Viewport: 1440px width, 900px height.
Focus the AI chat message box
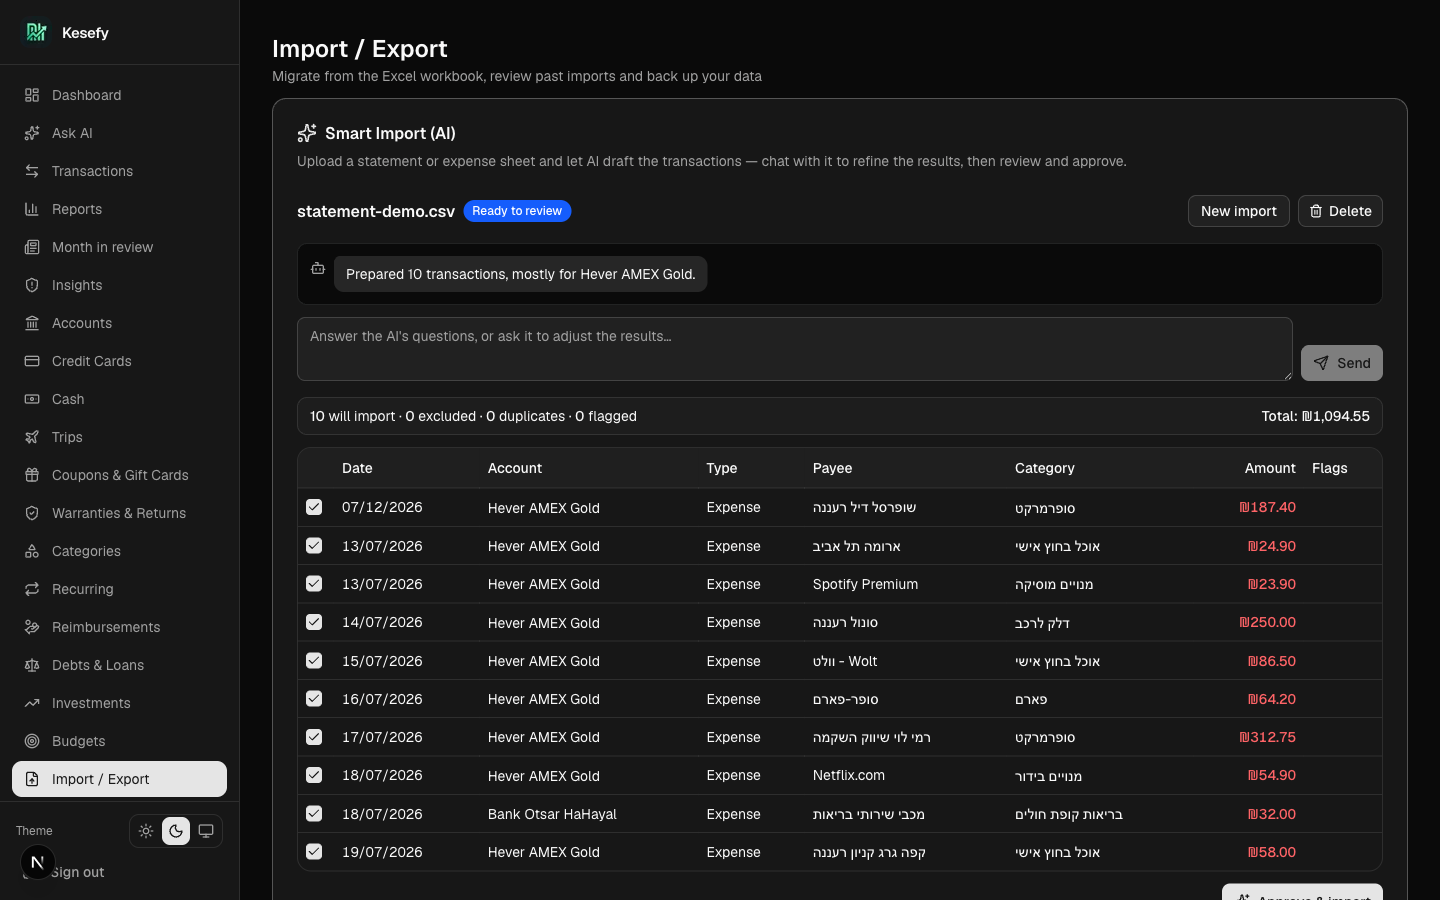coord(794,349)
